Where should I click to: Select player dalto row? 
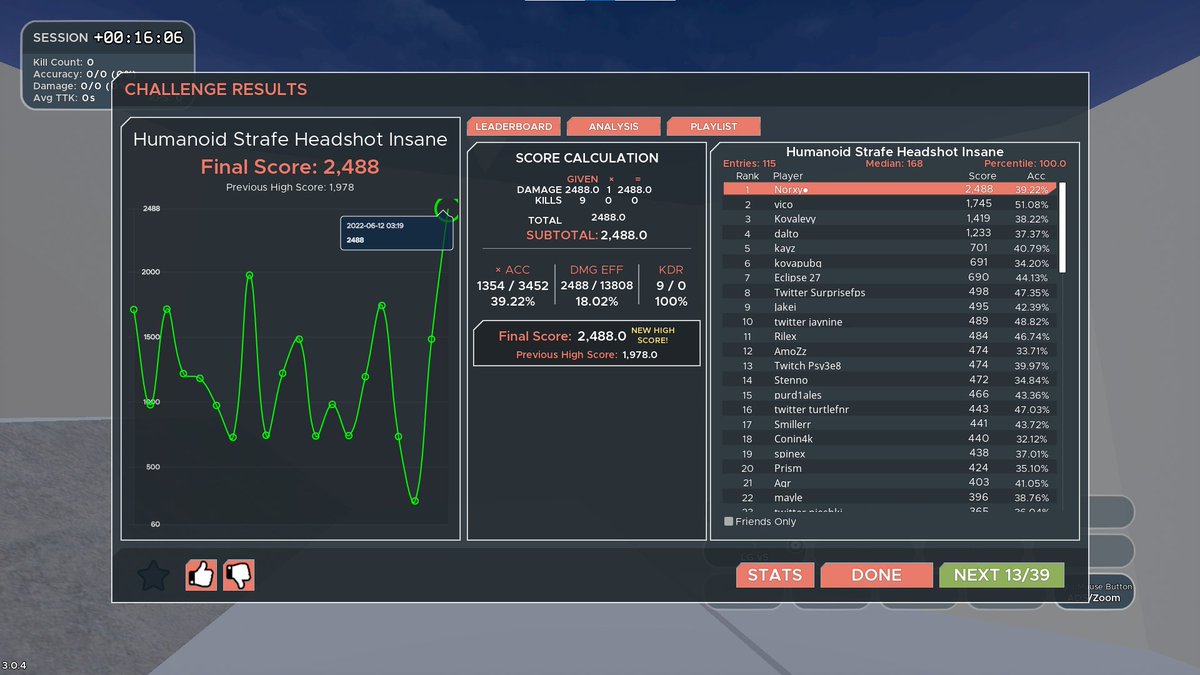coord(889,233)
